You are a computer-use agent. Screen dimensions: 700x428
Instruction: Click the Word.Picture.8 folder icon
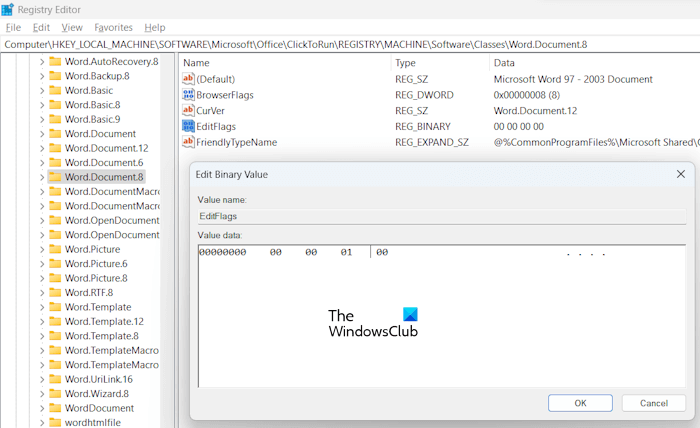pos(55,278)
